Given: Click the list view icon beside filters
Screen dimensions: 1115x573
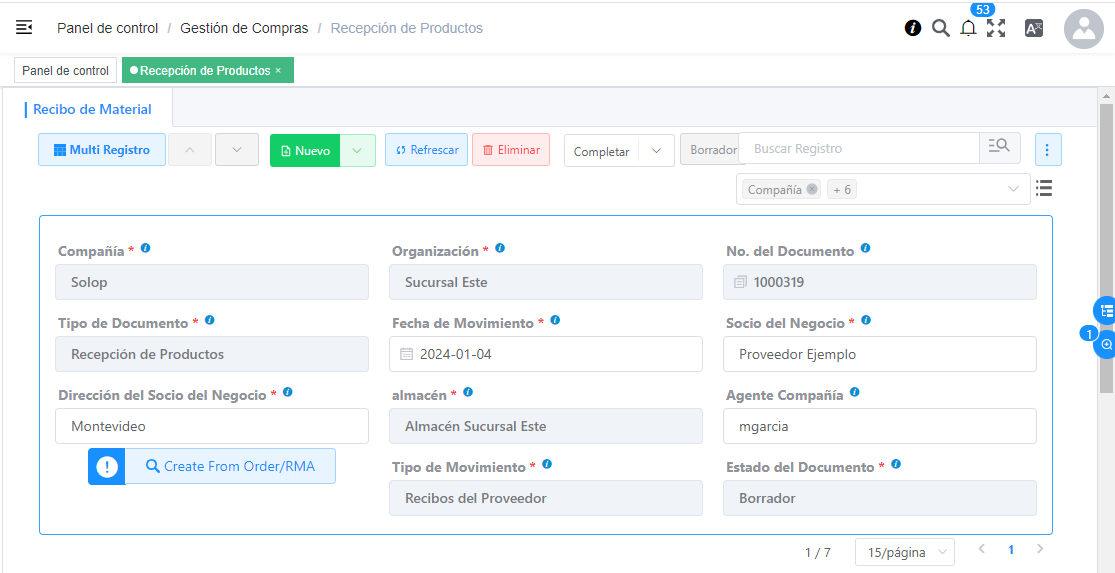Looking at the screenshot, I should click(x=1044, y=188).
